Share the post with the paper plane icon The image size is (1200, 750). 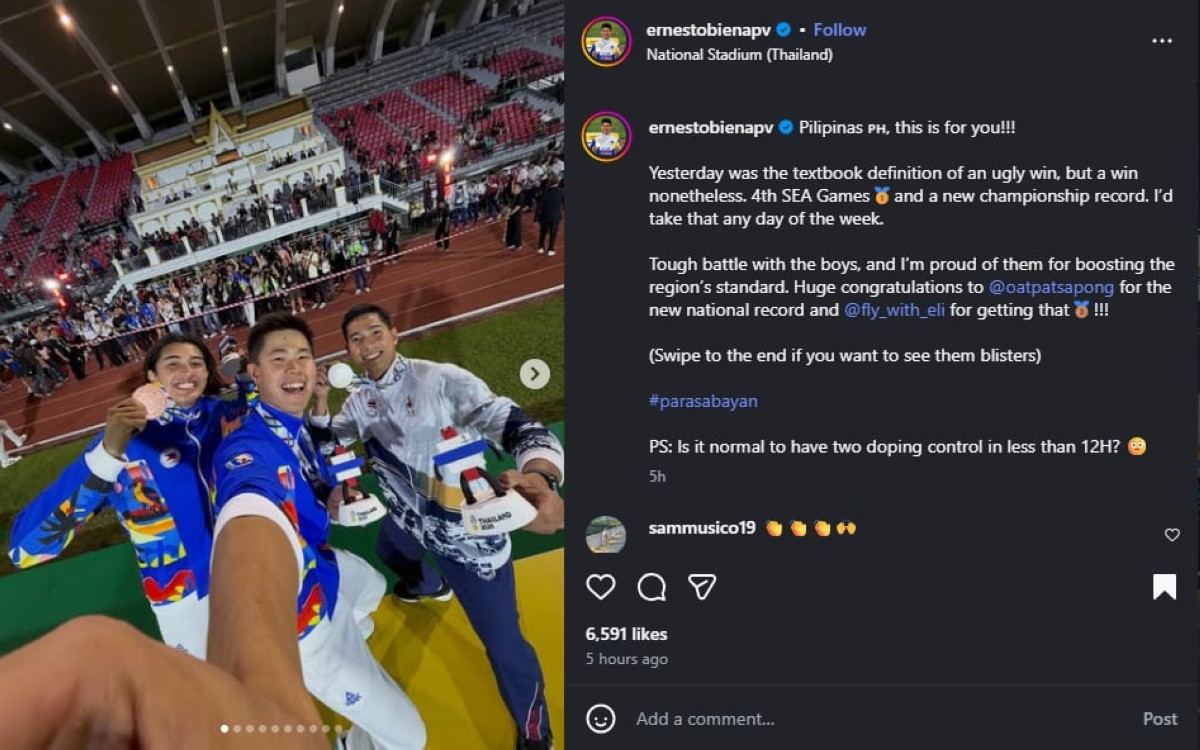click(702, 587)
